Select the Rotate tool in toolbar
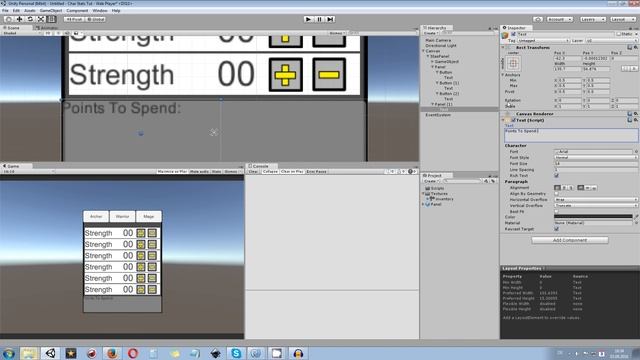640x360 pixels. pyautogui.click(x=30, y=19)
